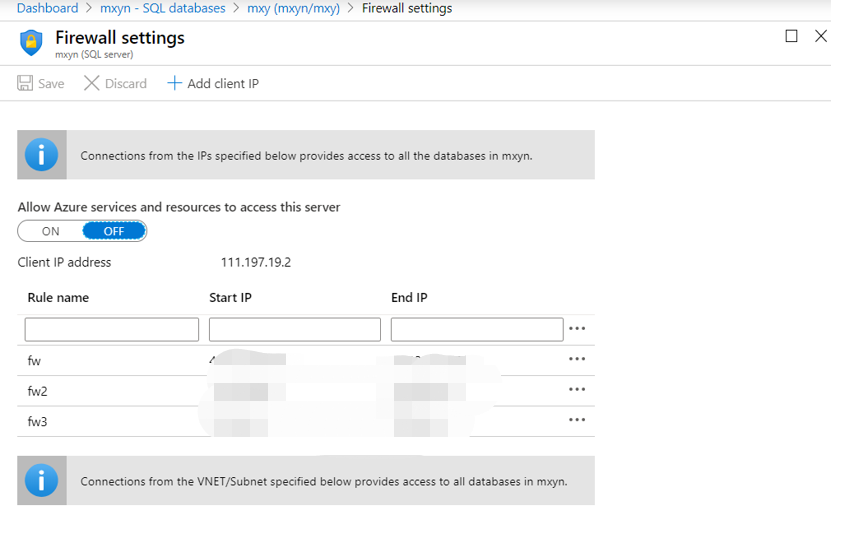Select the rule named fw3

tap(38, 421)
